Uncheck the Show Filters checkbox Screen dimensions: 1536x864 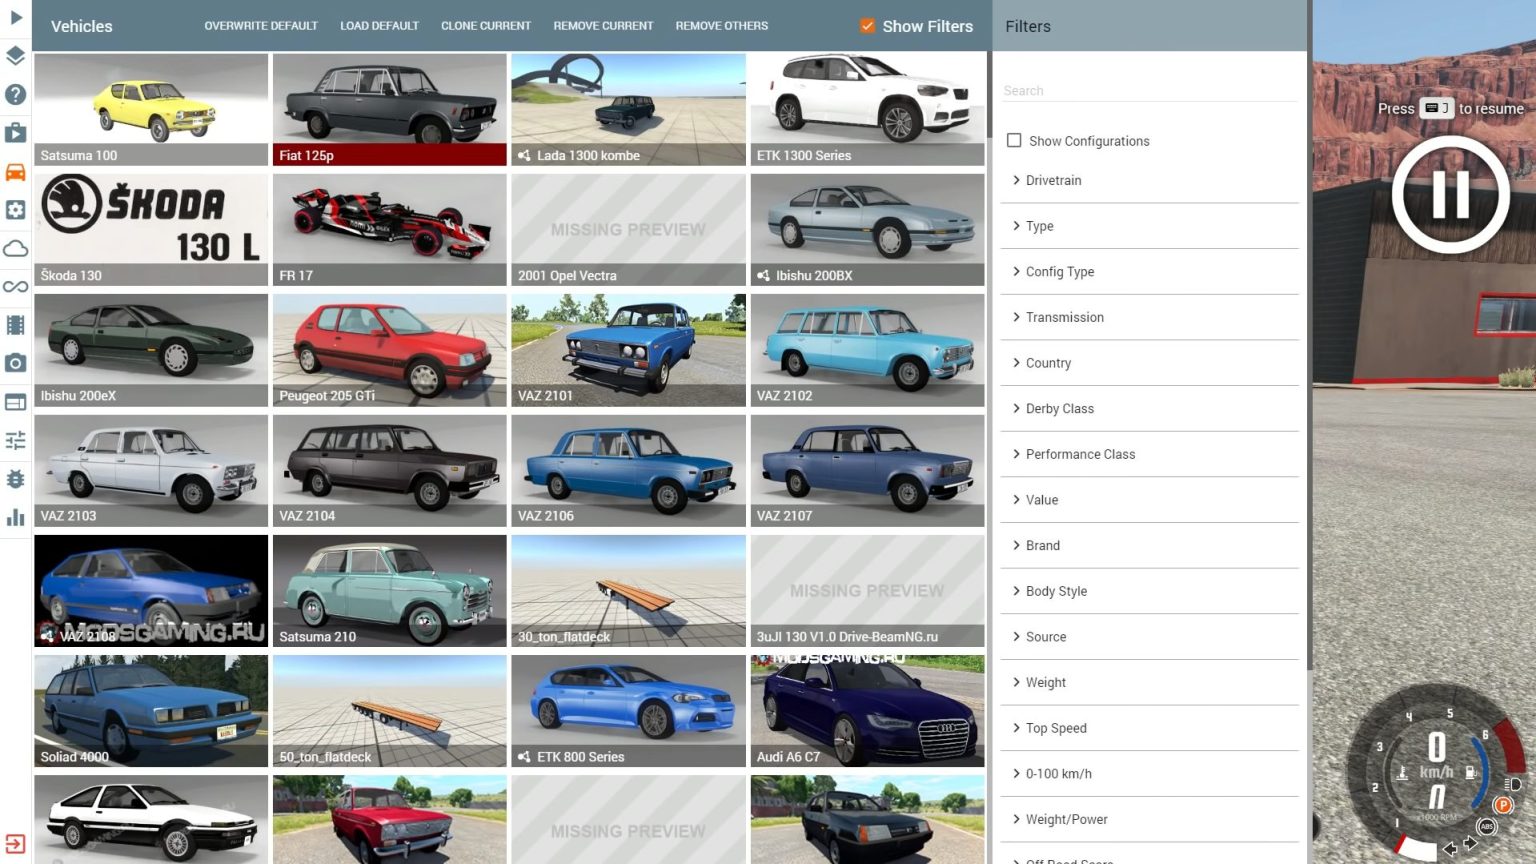(867, 26)
